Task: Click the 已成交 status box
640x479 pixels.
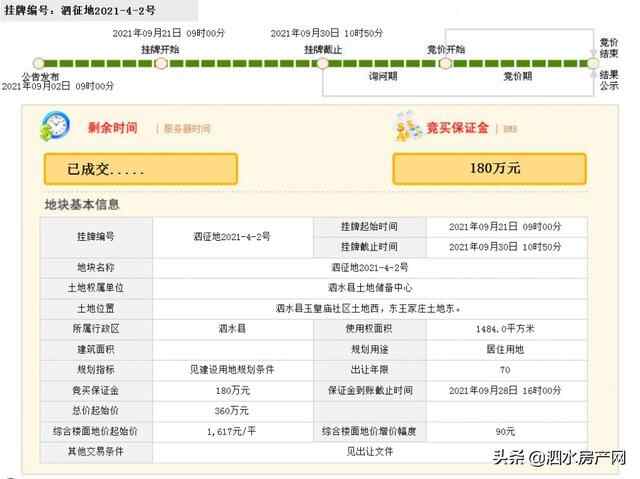Action: pyautogui.click(x=141, y=169)
